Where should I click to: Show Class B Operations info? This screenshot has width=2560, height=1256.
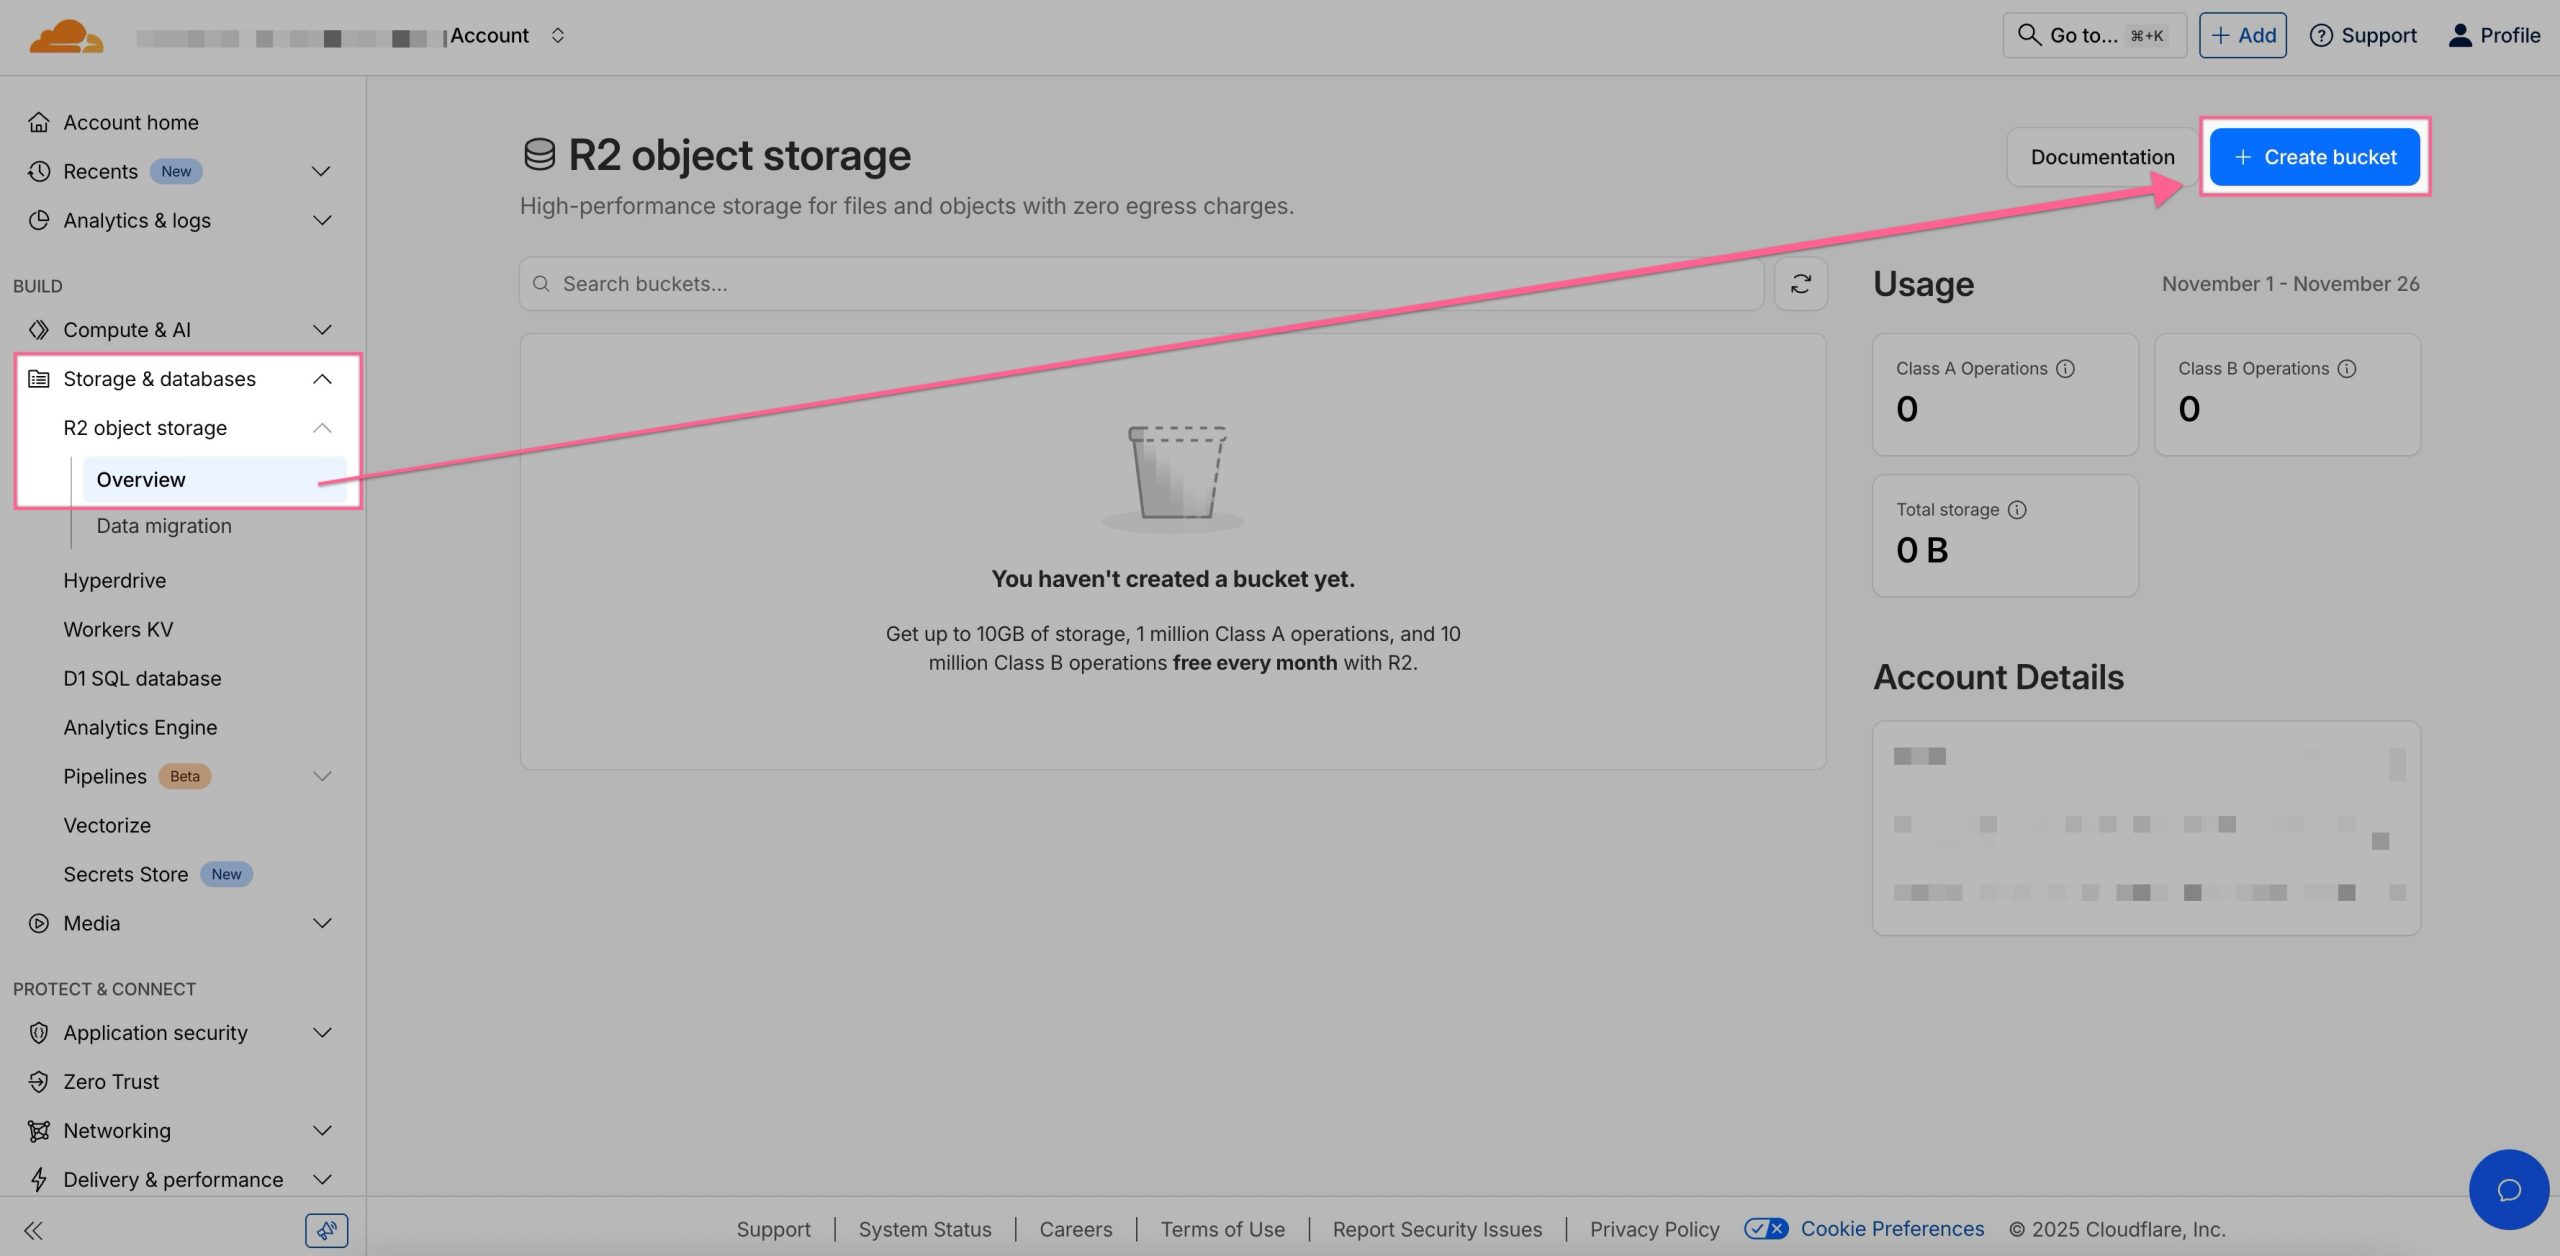pyautogui.click(x=2347, y=368)
